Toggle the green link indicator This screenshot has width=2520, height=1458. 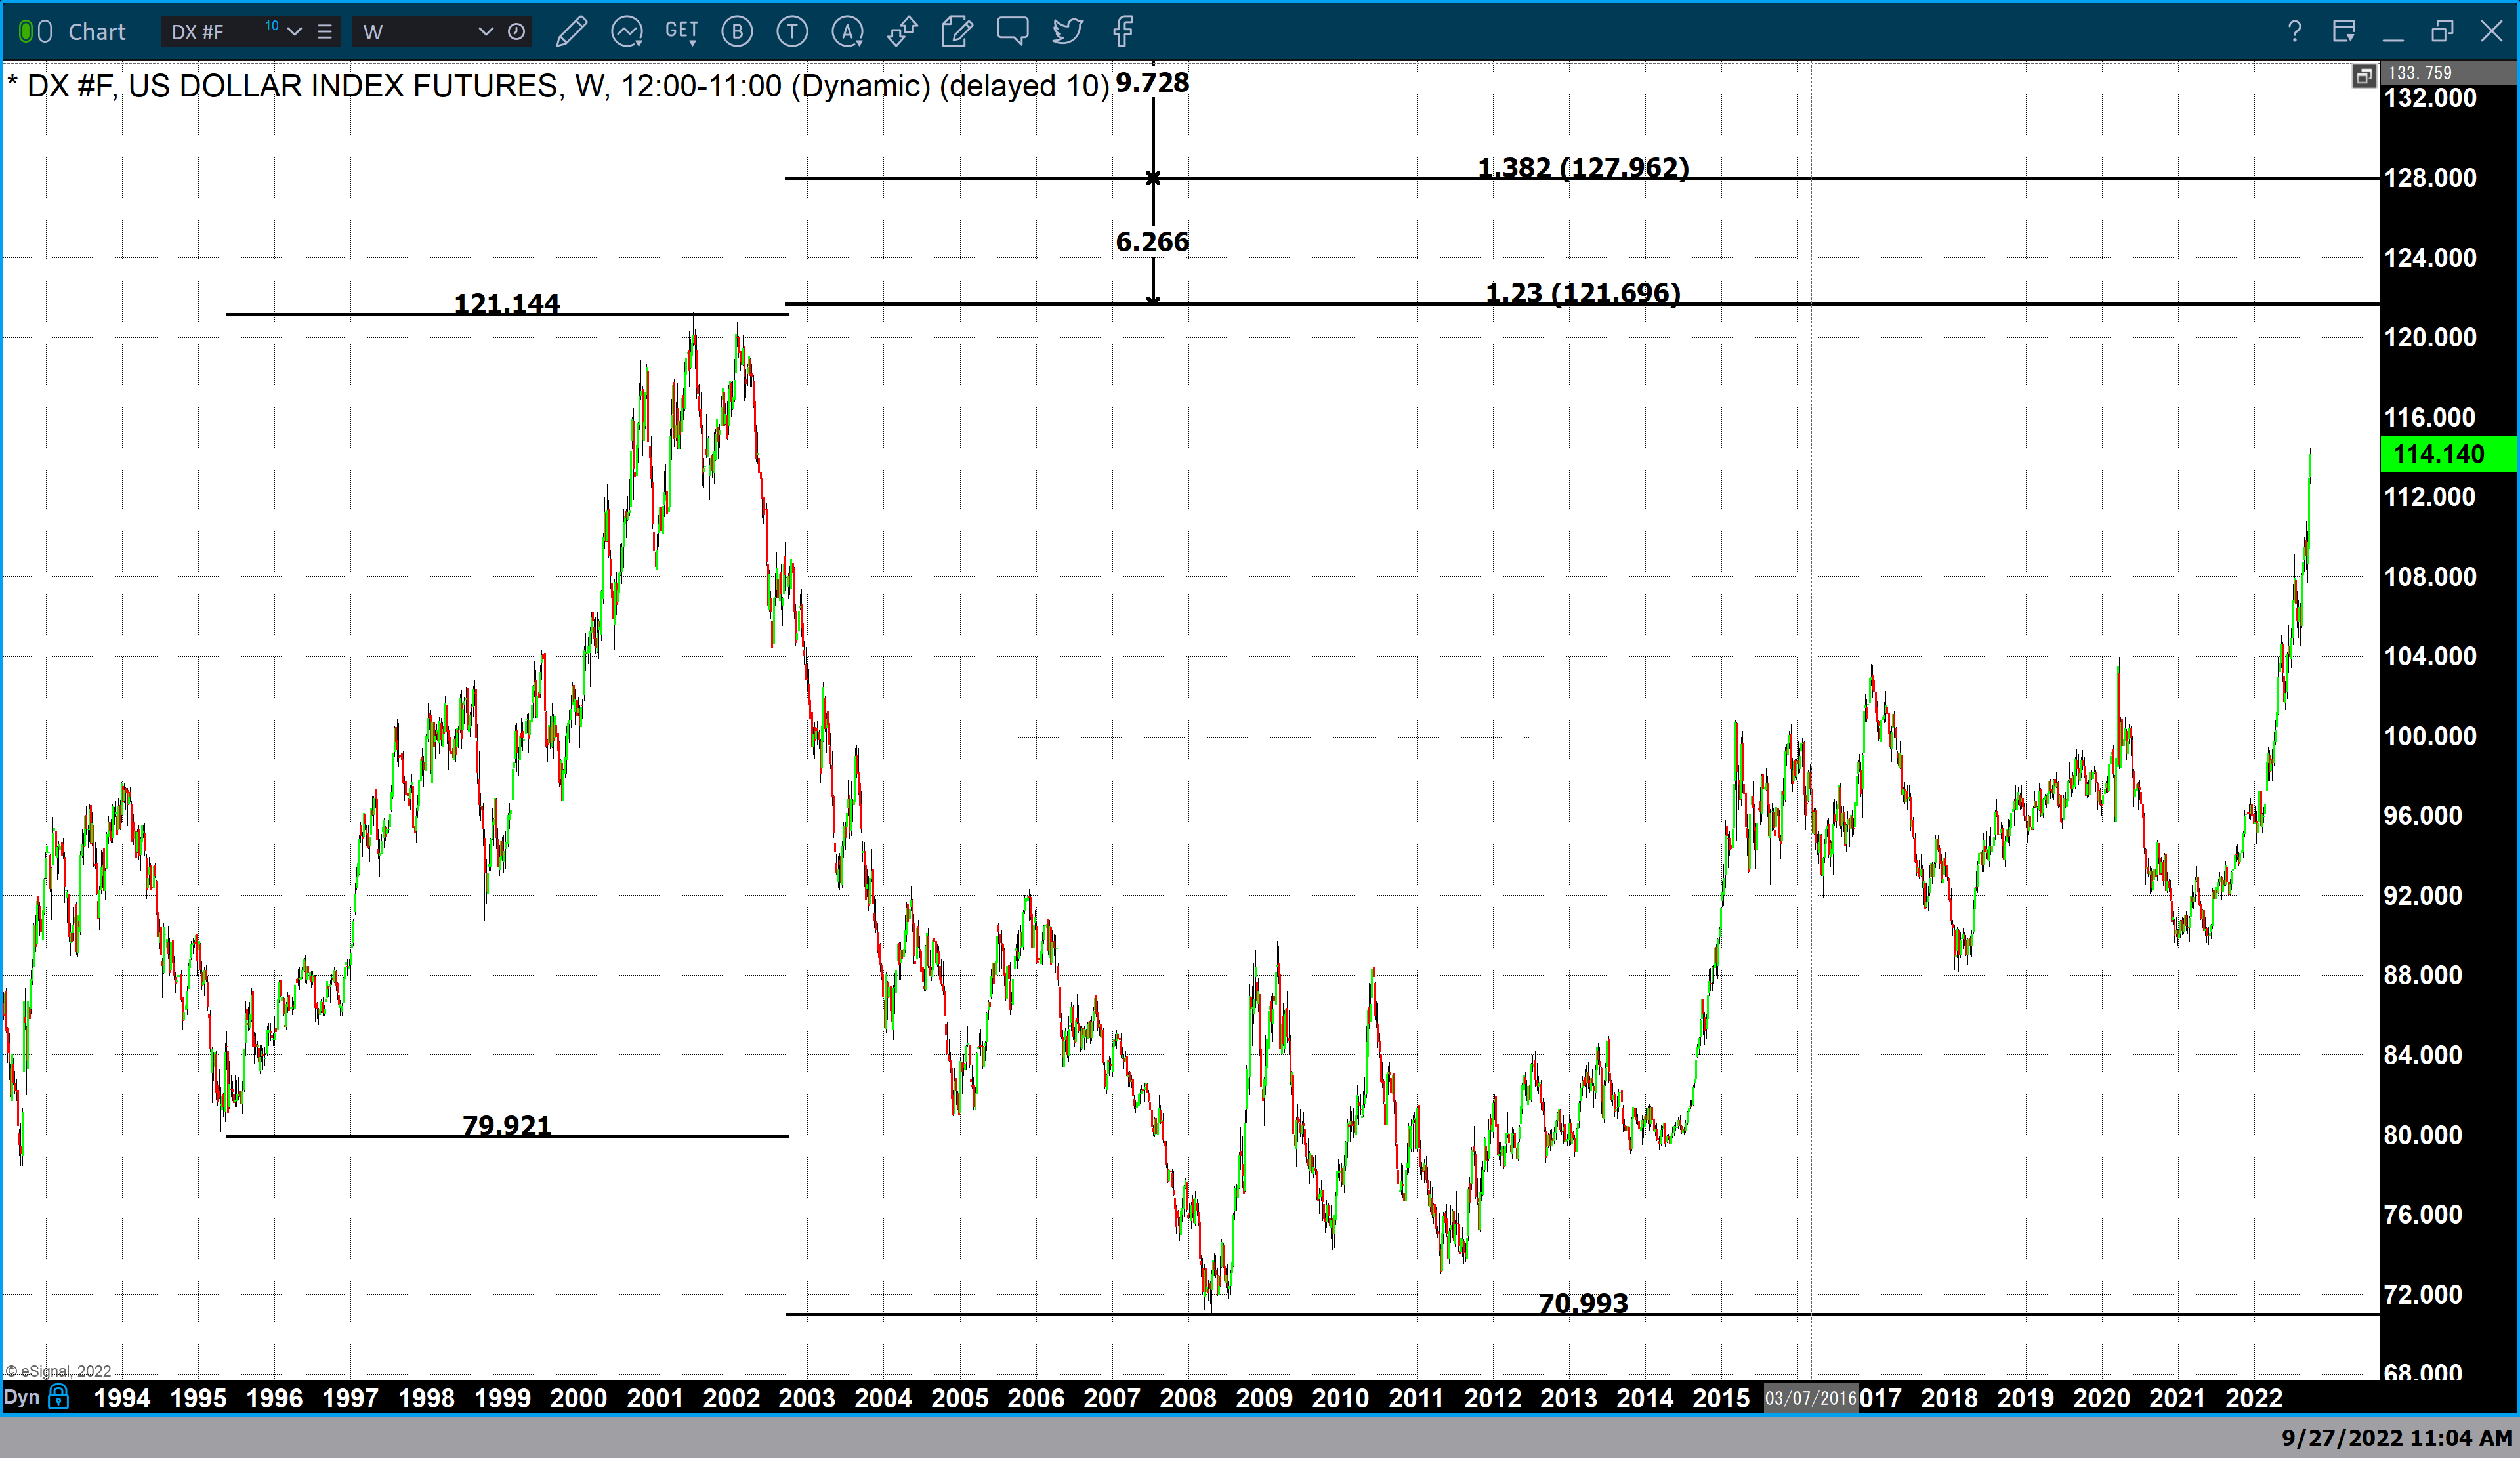click(26, 32)
